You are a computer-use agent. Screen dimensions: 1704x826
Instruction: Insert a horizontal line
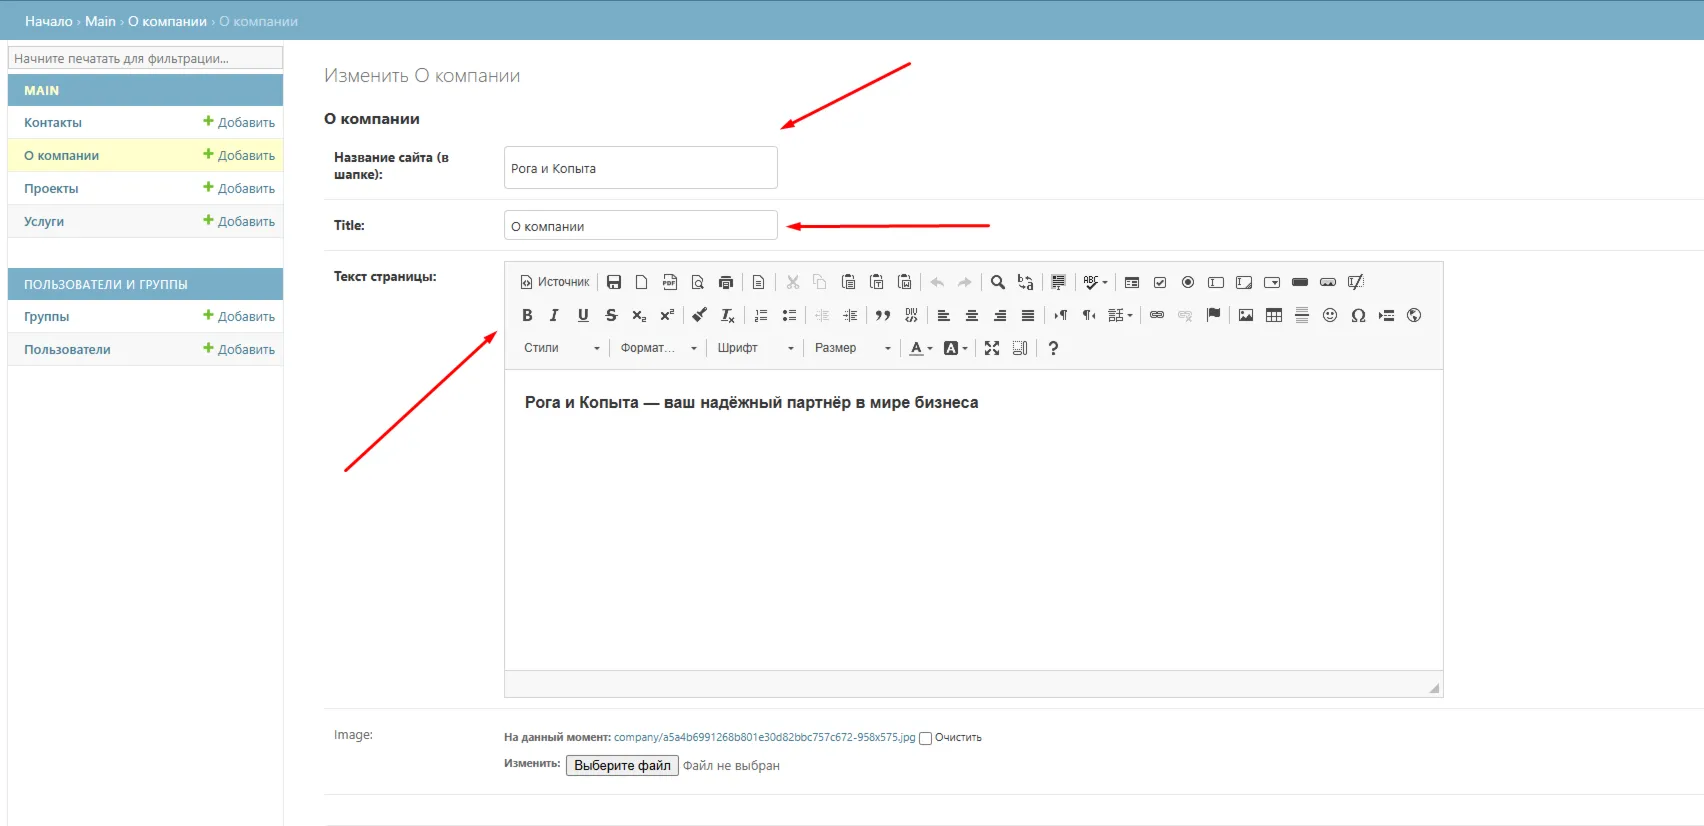(x=1302, y=315)
